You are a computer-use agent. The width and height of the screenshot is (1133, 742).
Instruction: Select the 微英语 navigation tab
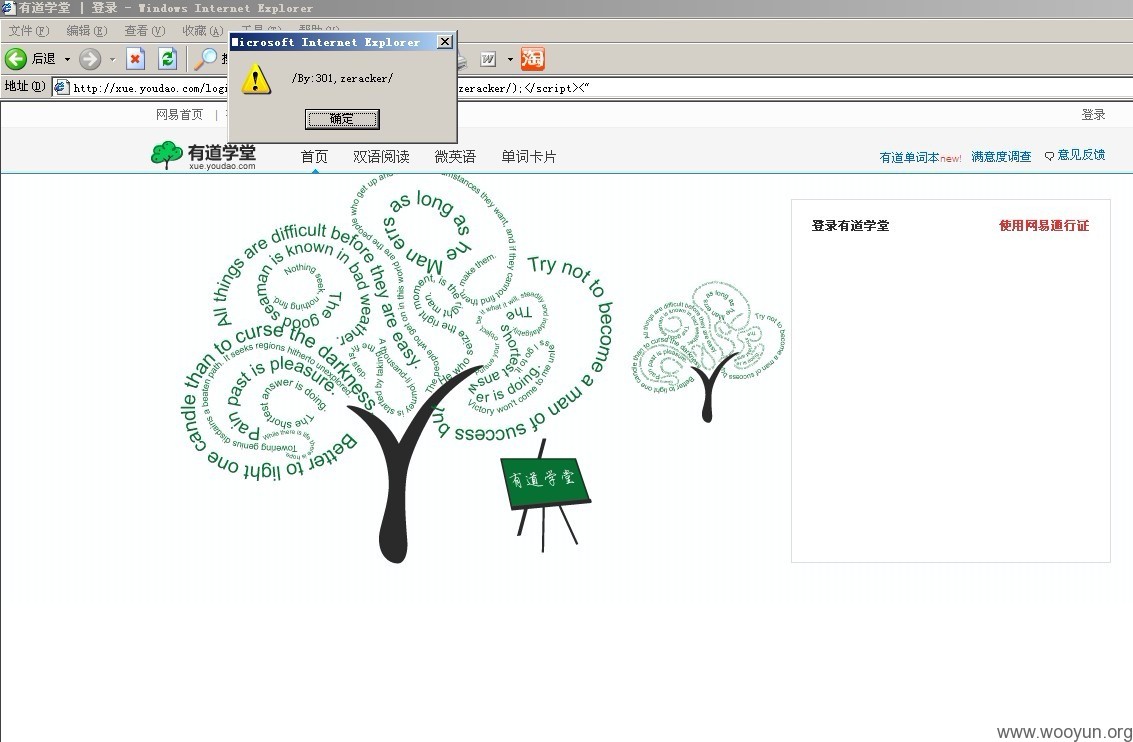point(455,156)
